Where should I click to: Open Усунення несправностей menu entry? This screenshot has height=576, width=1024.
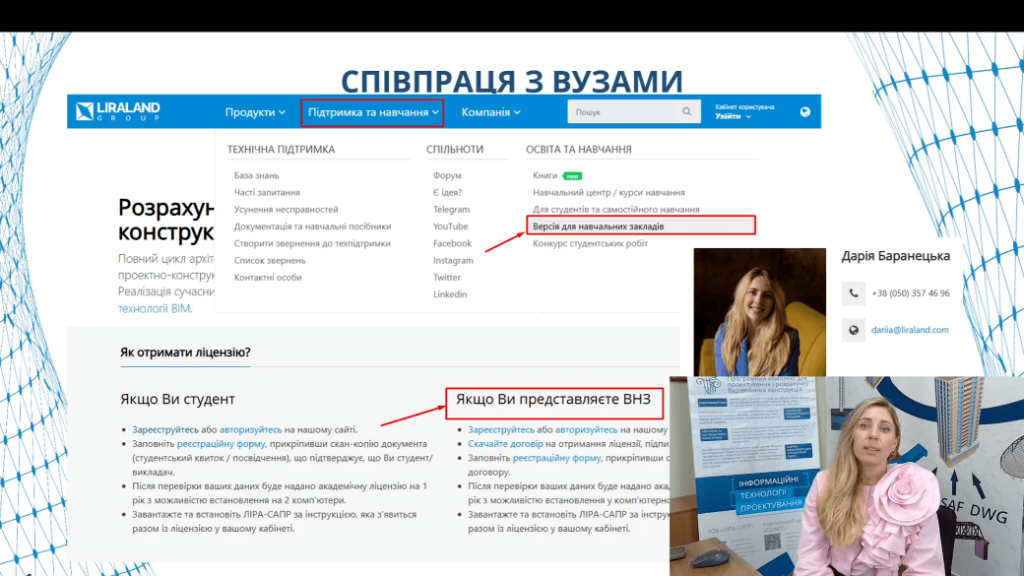pyautogui.click(x=286, y=210)
